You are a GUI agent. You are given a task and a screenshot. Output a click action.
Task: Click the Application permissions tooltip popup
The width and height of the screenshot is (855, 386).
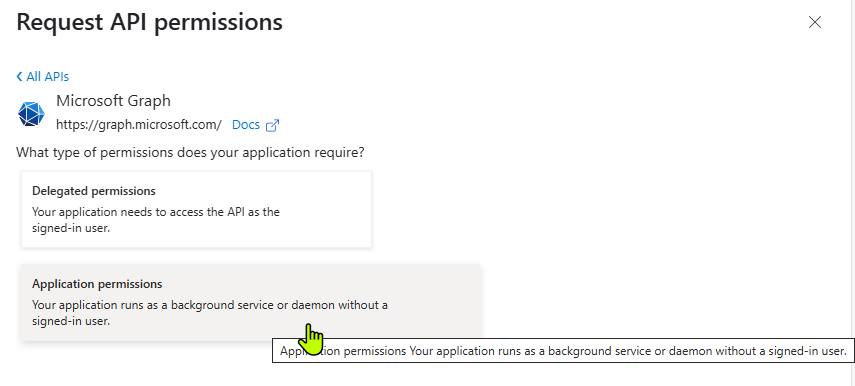563,351
